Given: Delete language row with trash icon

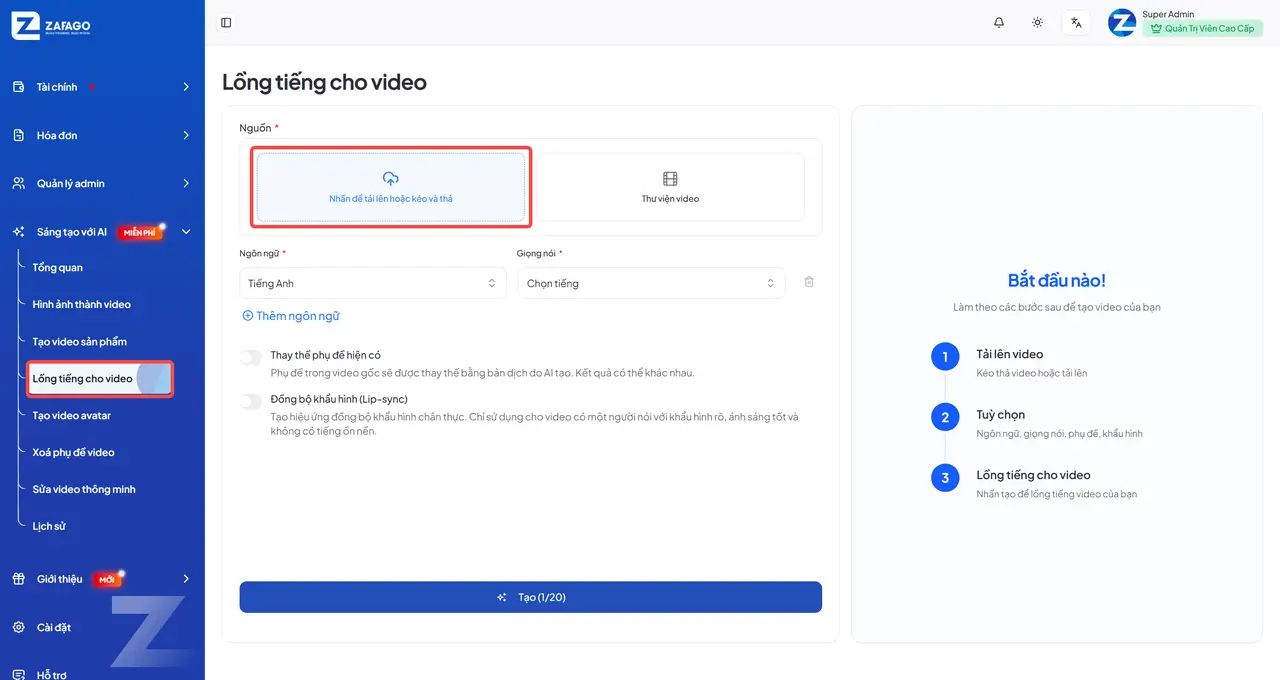Looking at the screenshot, I should point(809,282).
